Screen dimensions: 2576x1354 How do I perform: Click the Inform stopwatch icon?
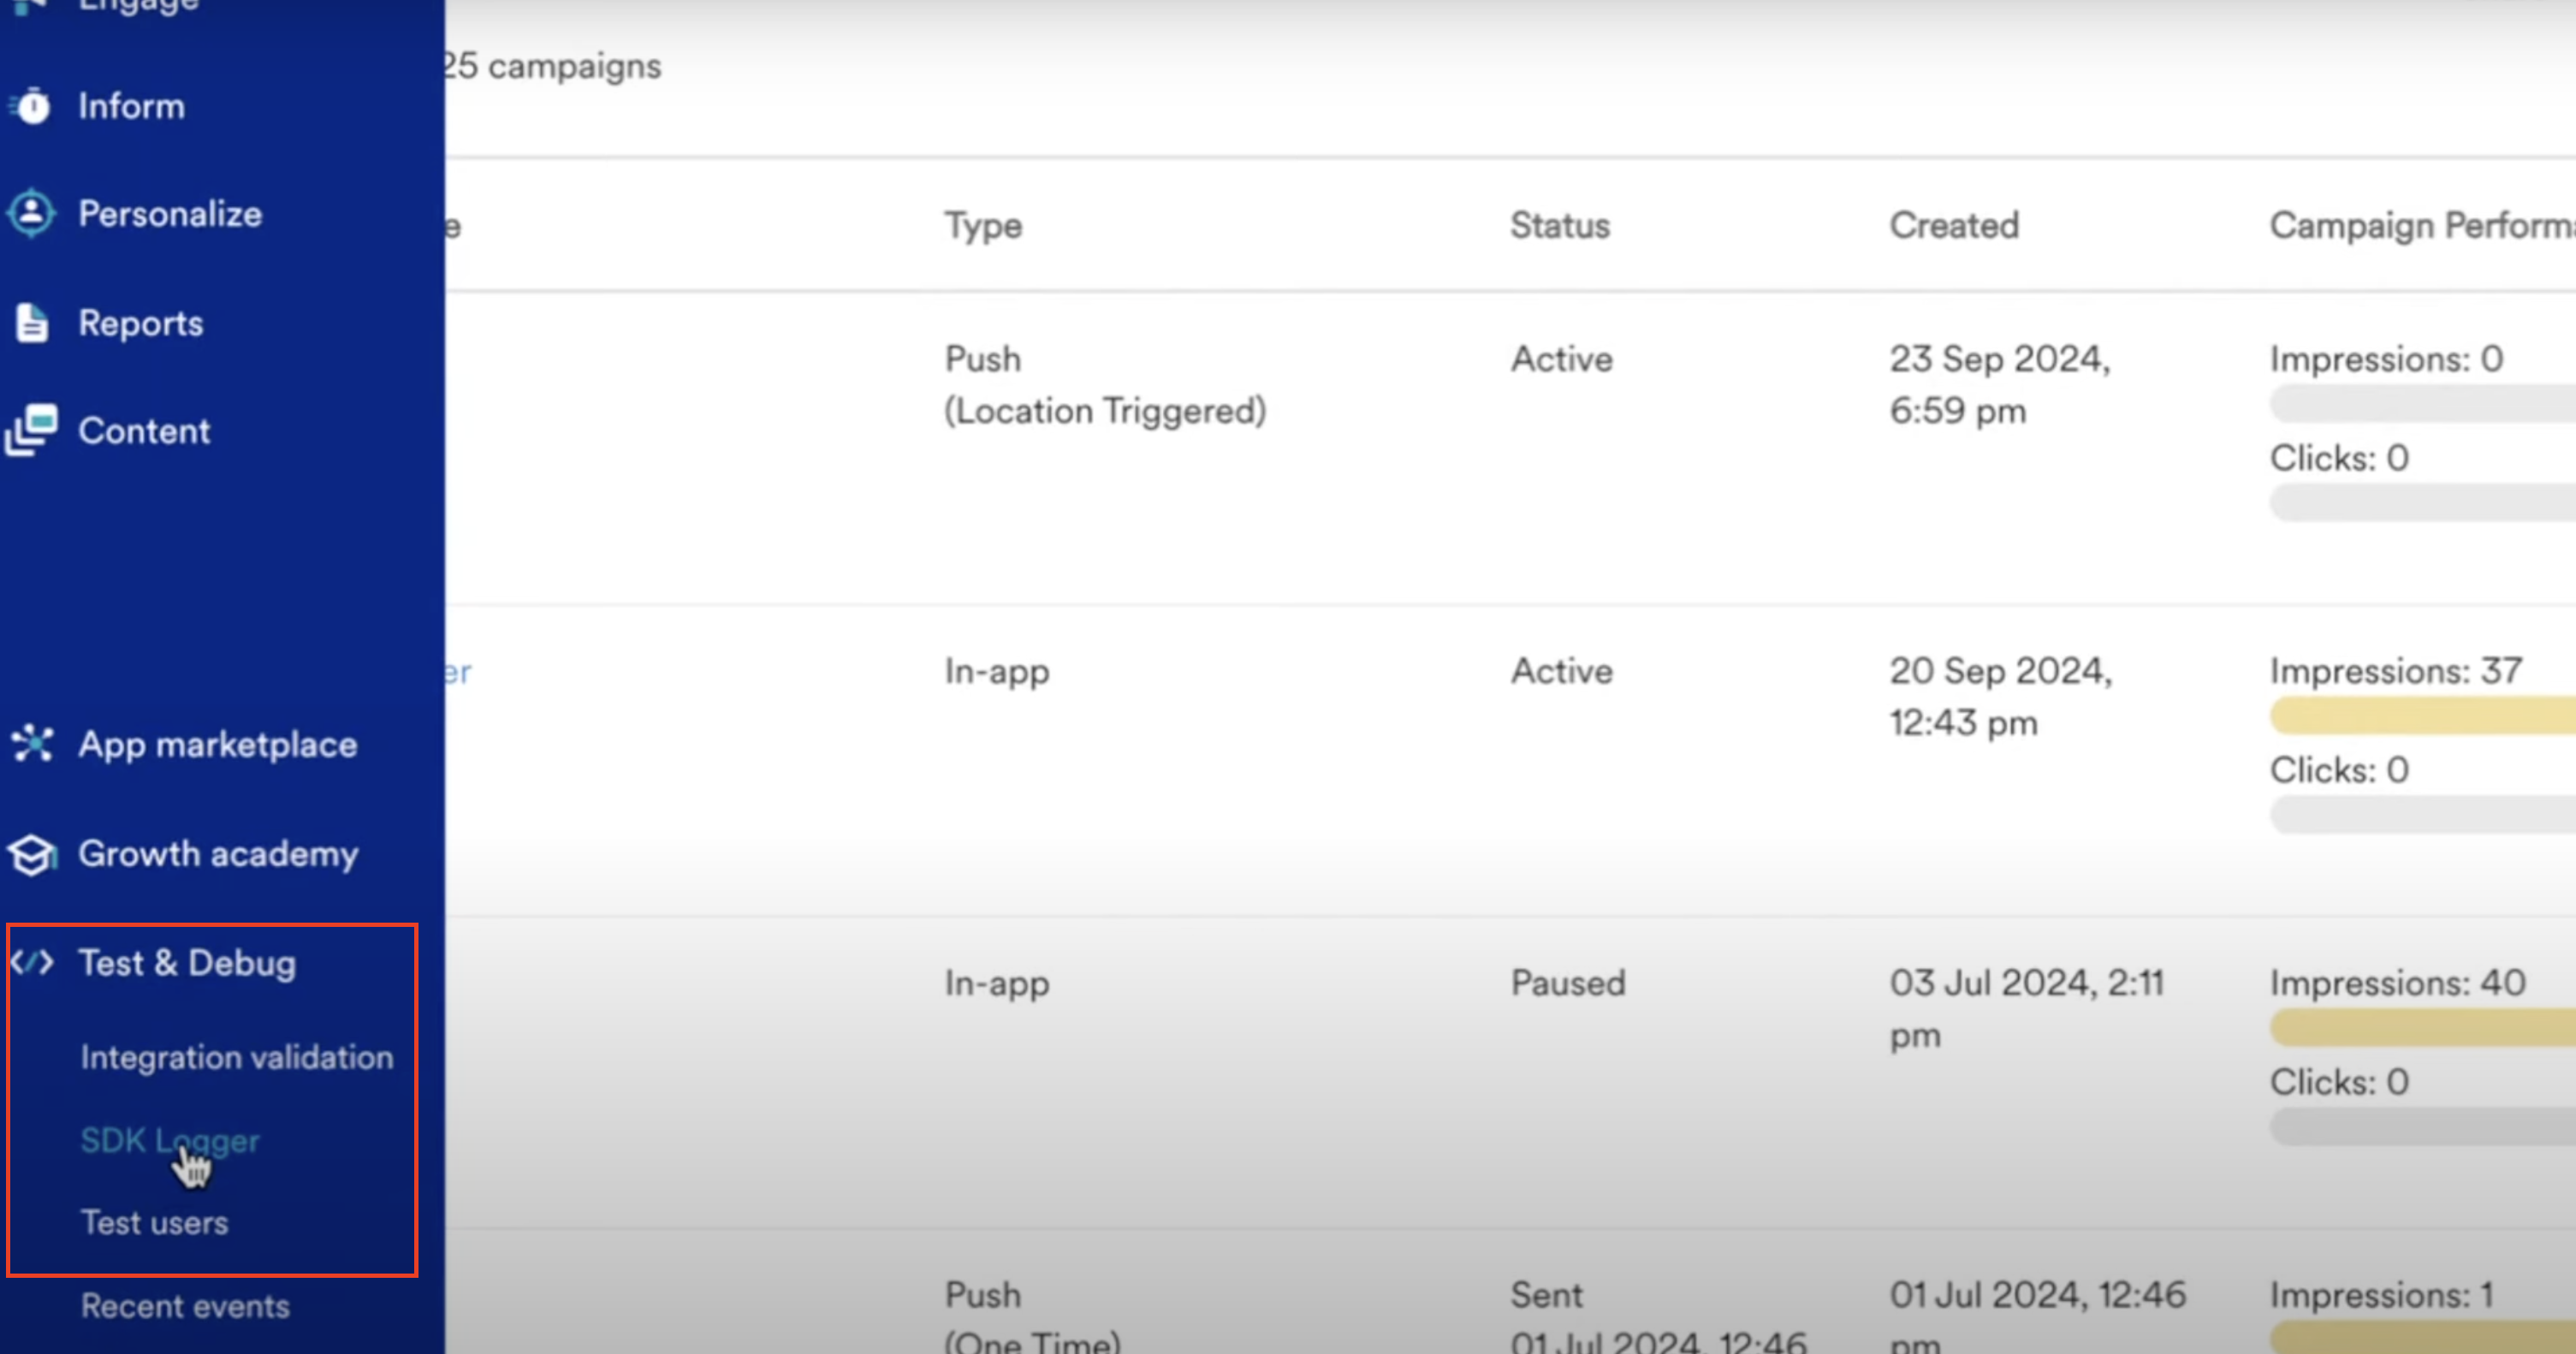[x=32, y=106]
